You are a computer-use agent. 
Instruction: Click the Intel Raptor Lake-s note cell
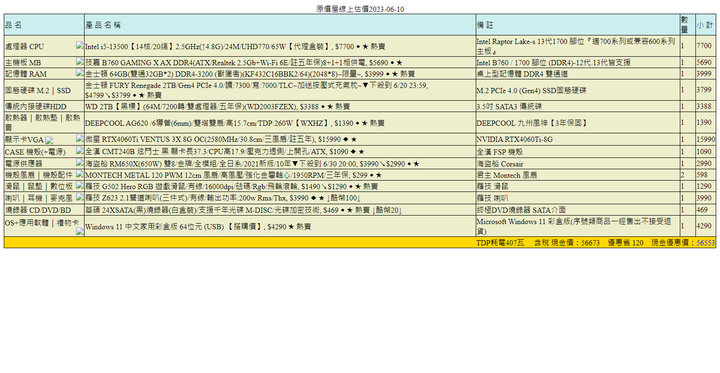[578, 46]
